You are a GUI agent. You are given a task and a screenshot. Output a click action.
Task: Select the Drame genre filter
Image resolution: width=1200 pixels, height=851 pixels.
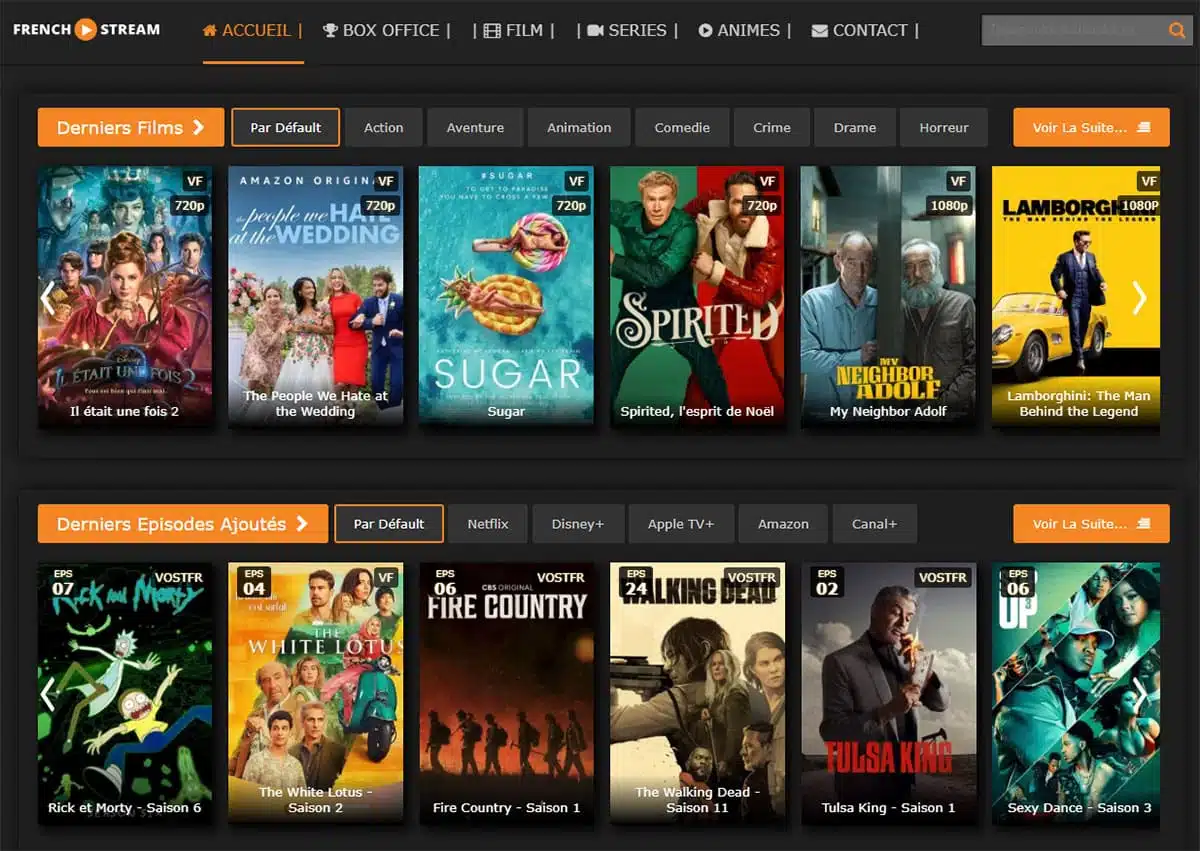(x=855, y=127)
